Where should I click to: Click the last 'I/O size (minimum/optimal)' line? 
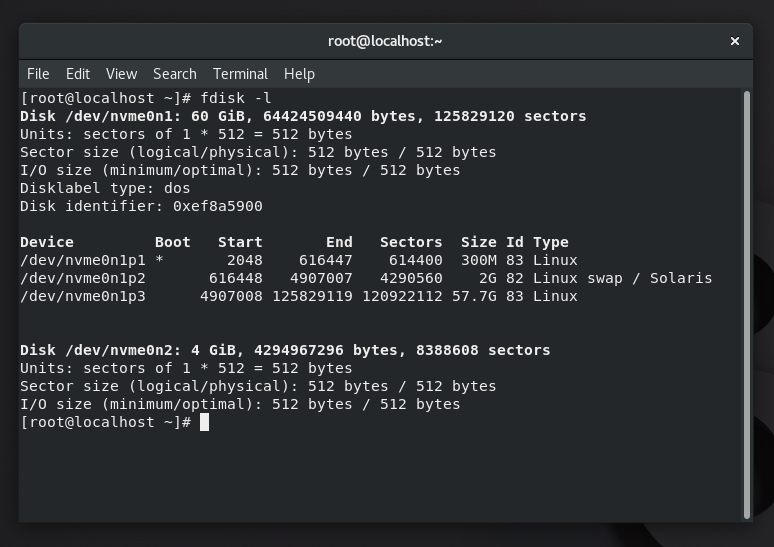(240, 404)
